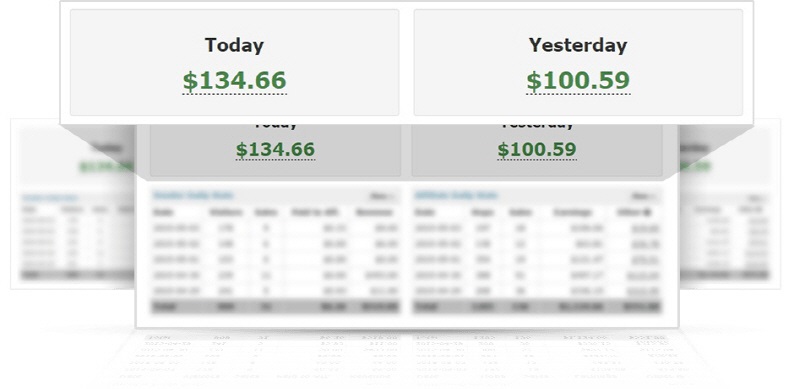
Task: Open the blurred Vendor Daily Stats link
Action: point(193,195)
